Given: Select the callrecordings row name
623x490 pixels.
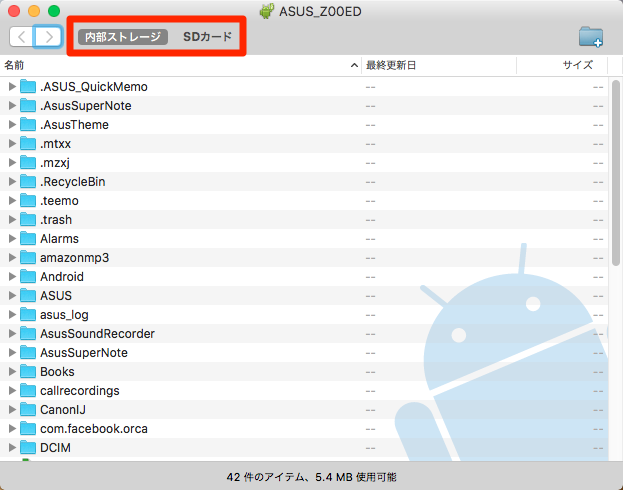Looking at the screenshot, I should click(x=79, y=391).
